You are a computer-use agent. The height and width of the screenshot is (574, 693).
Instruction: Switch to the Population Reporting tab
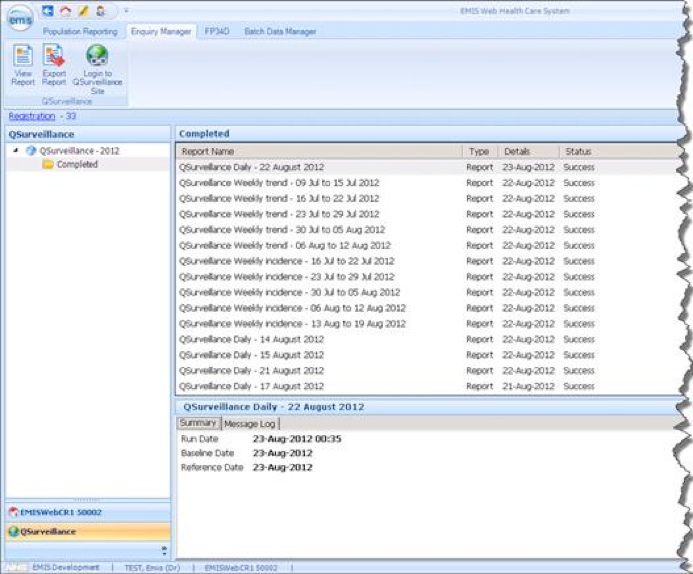[x=80, y=31]
